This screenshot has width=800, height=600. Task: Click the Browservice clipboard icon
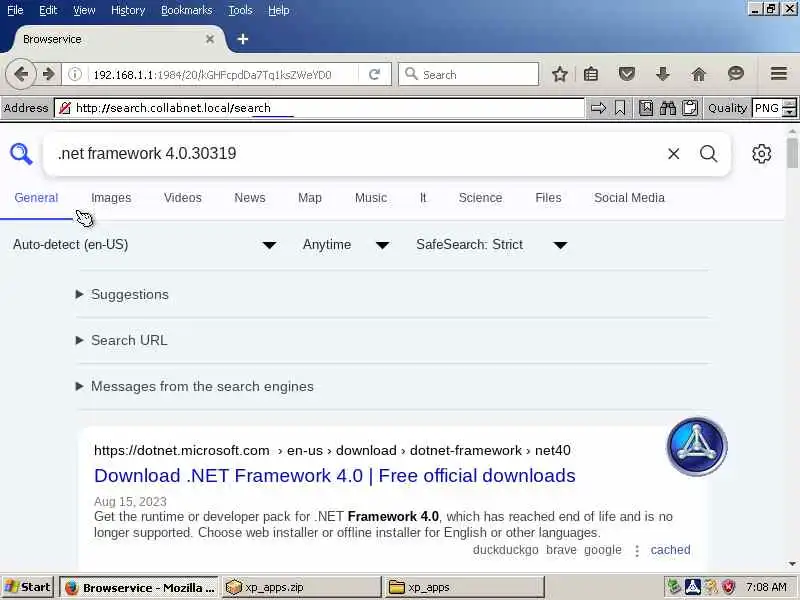tap(690, 108)
